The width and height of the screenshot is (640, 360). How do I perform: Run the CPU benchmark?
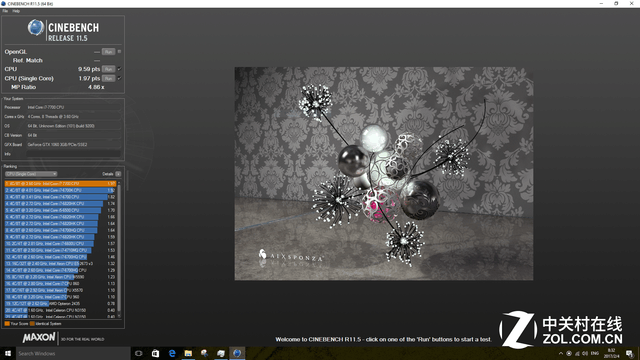click(108, 69)
